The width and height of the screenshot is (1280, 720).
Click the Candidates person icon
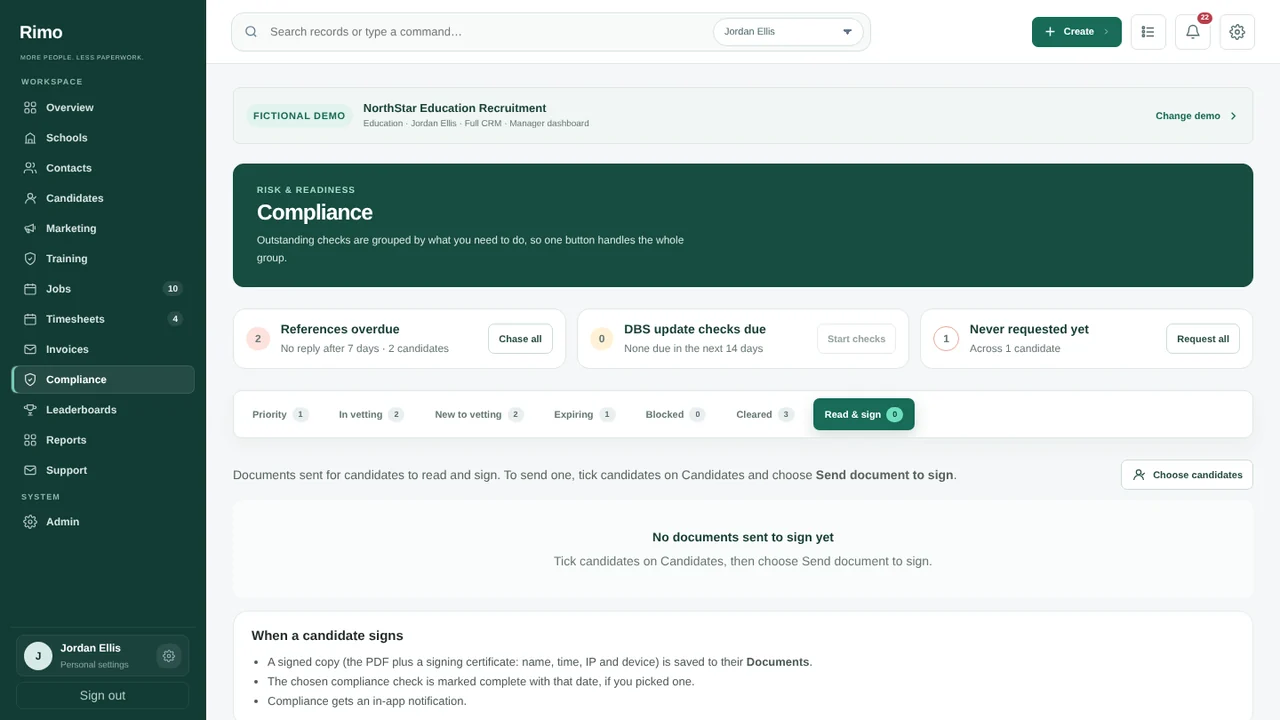pos(30,198)
